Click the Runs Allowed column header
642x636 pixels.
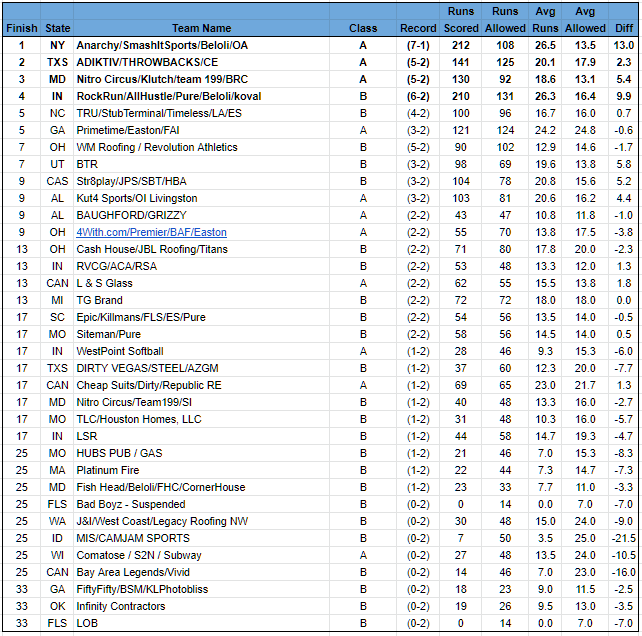tap(505, 20)
